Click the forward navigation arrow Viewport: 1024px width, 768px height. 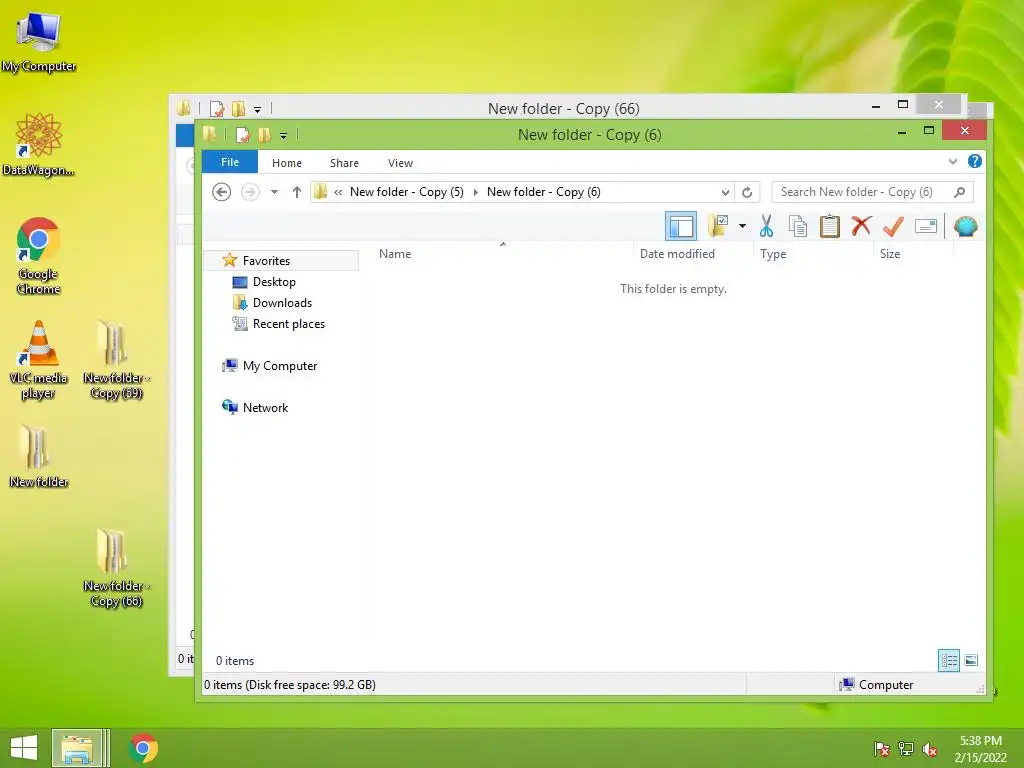[250, 192]
